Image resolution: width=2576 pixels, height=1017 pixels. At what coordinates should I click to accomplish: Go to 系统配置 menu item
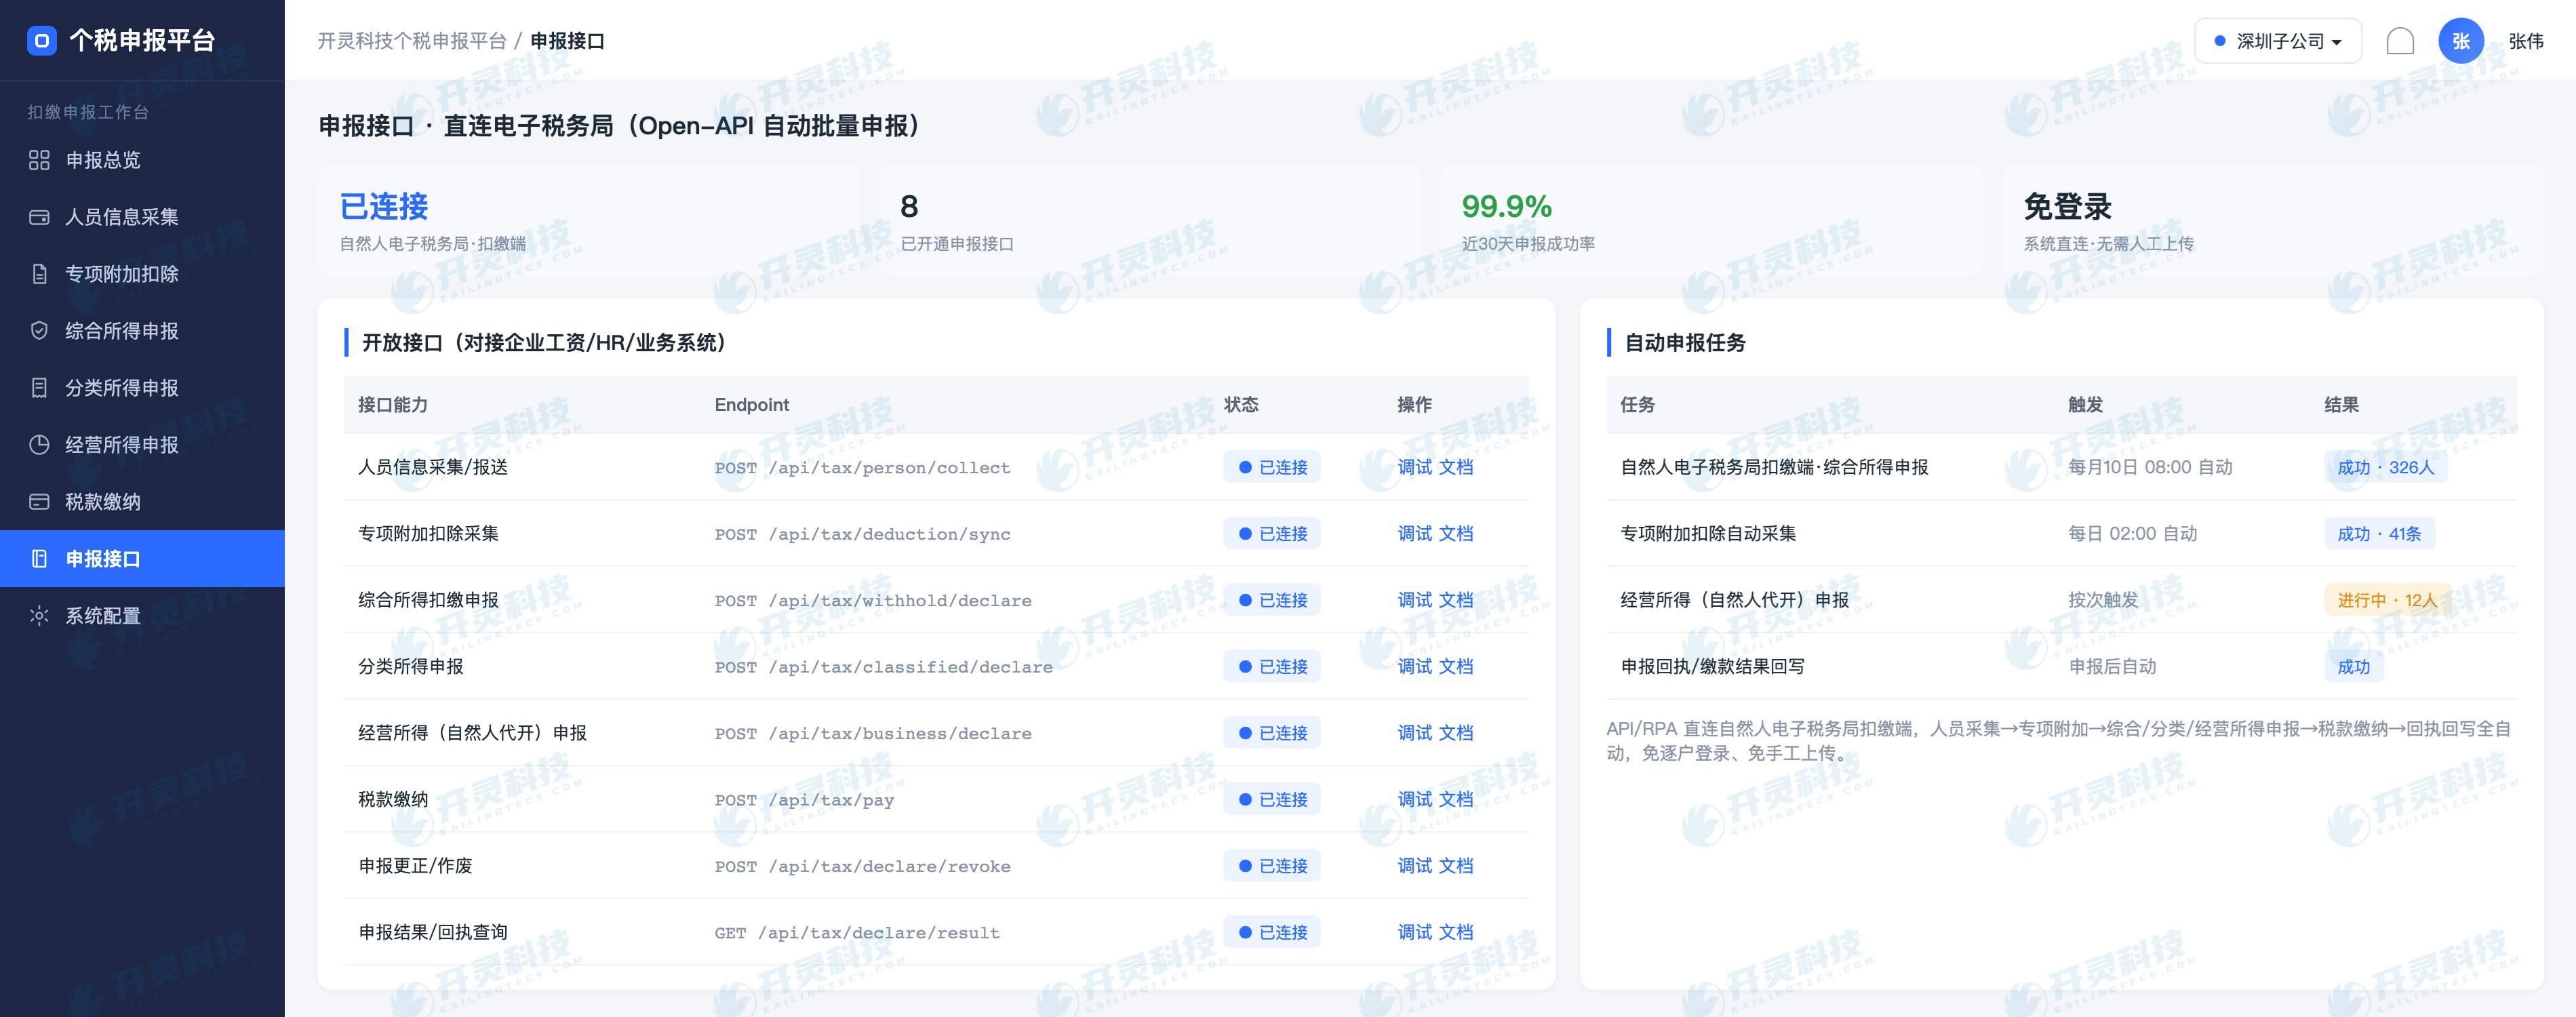[x=142, y=616]
